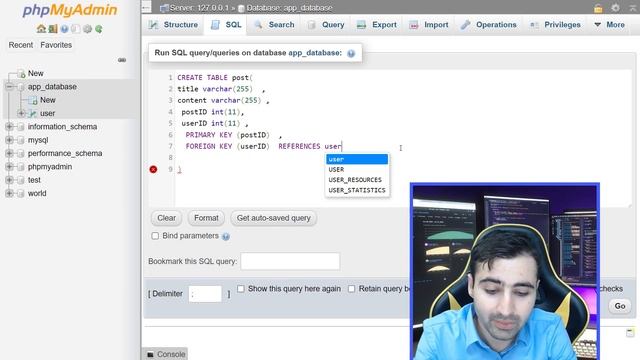Viewport: 640px width, 360px height.
Task: Expand the user table node
Action: 22,113
